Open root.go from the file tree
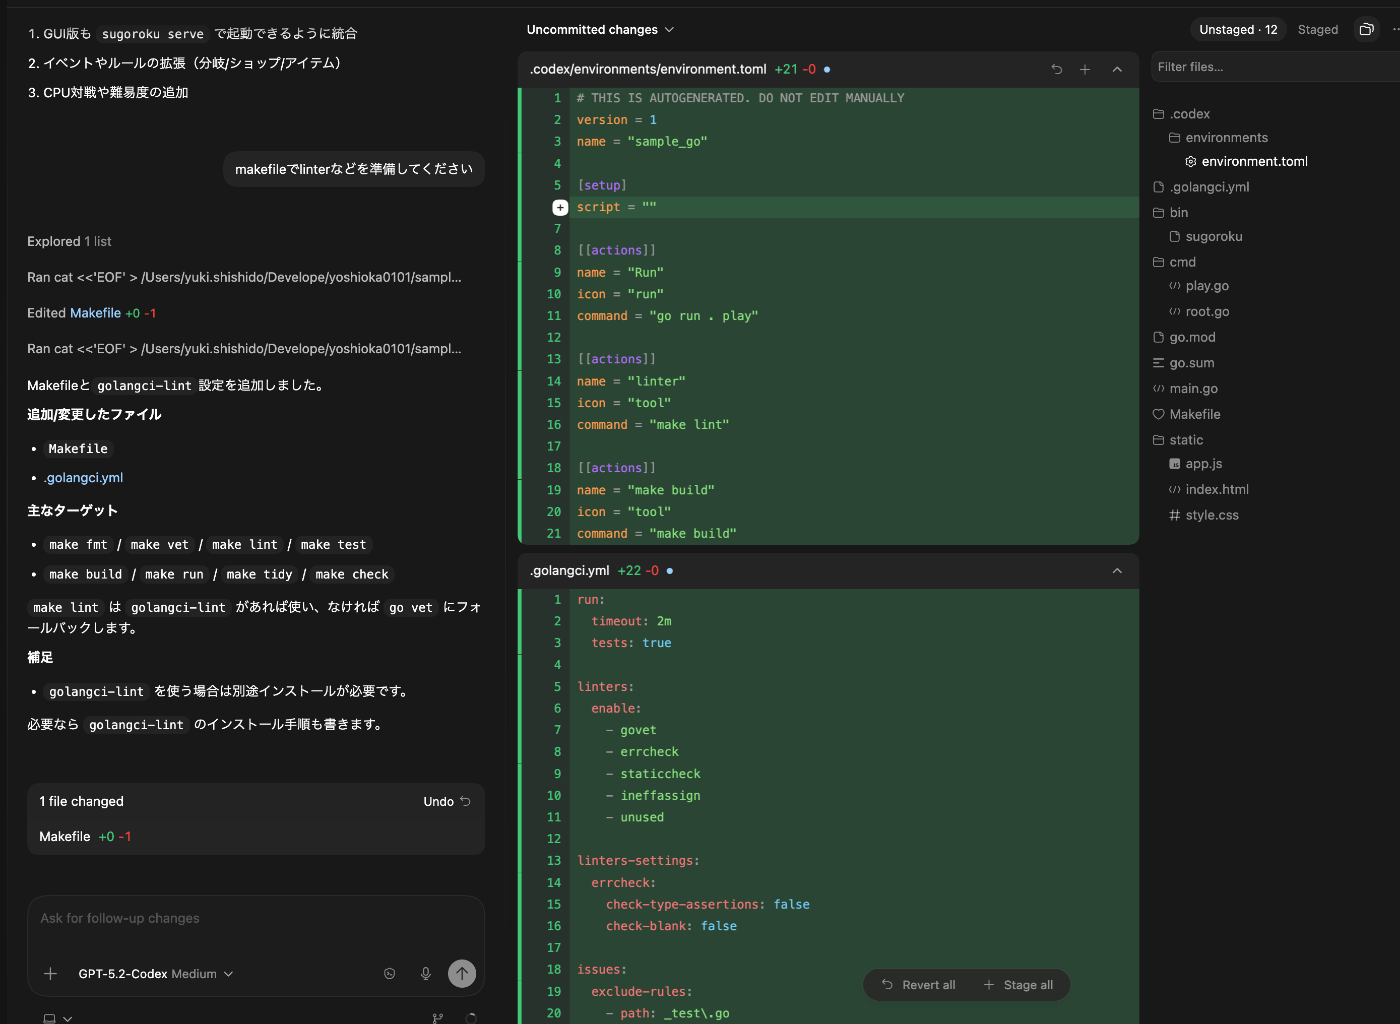 point(1198,312)
